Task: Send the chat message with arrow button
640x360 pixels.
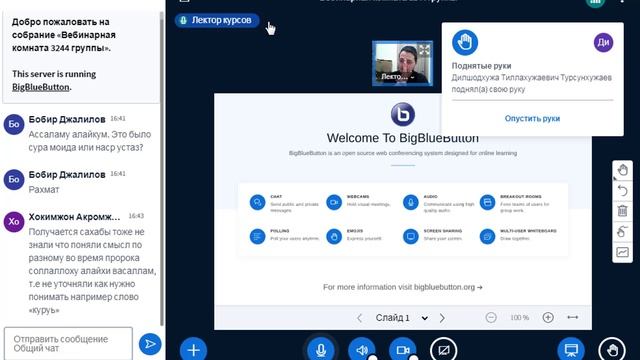Action: (150, 344)
